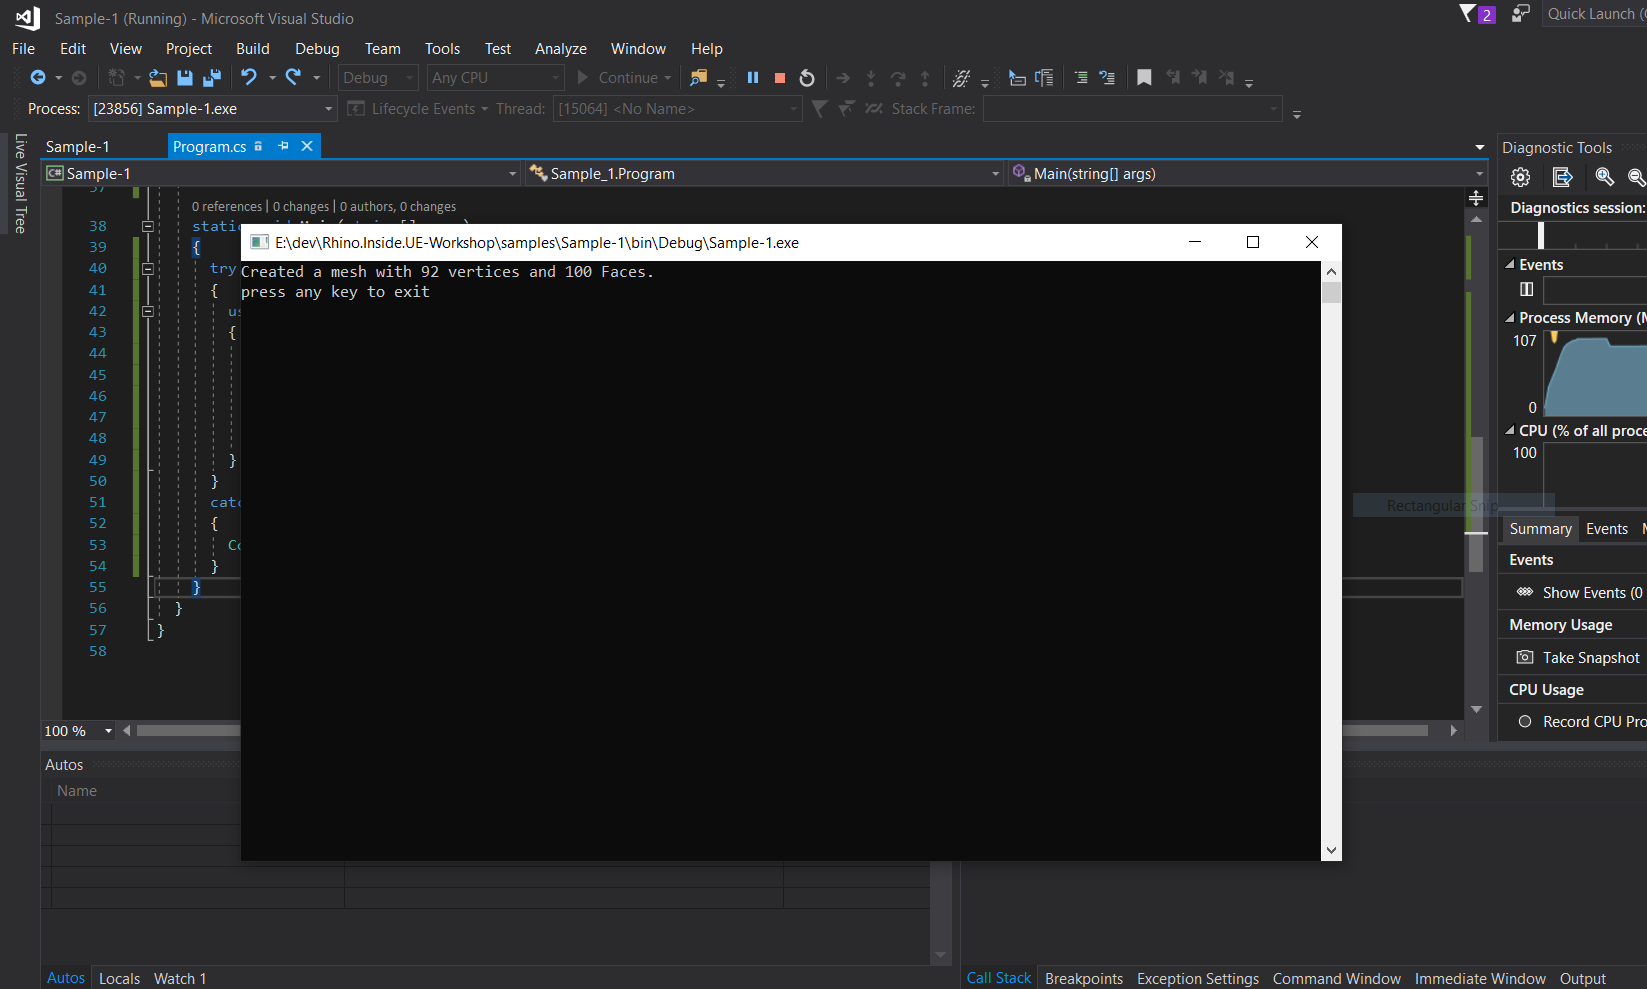Open the Lifecycle Events button
This screenshot has height=989, width=1647.
pos(418,109)
